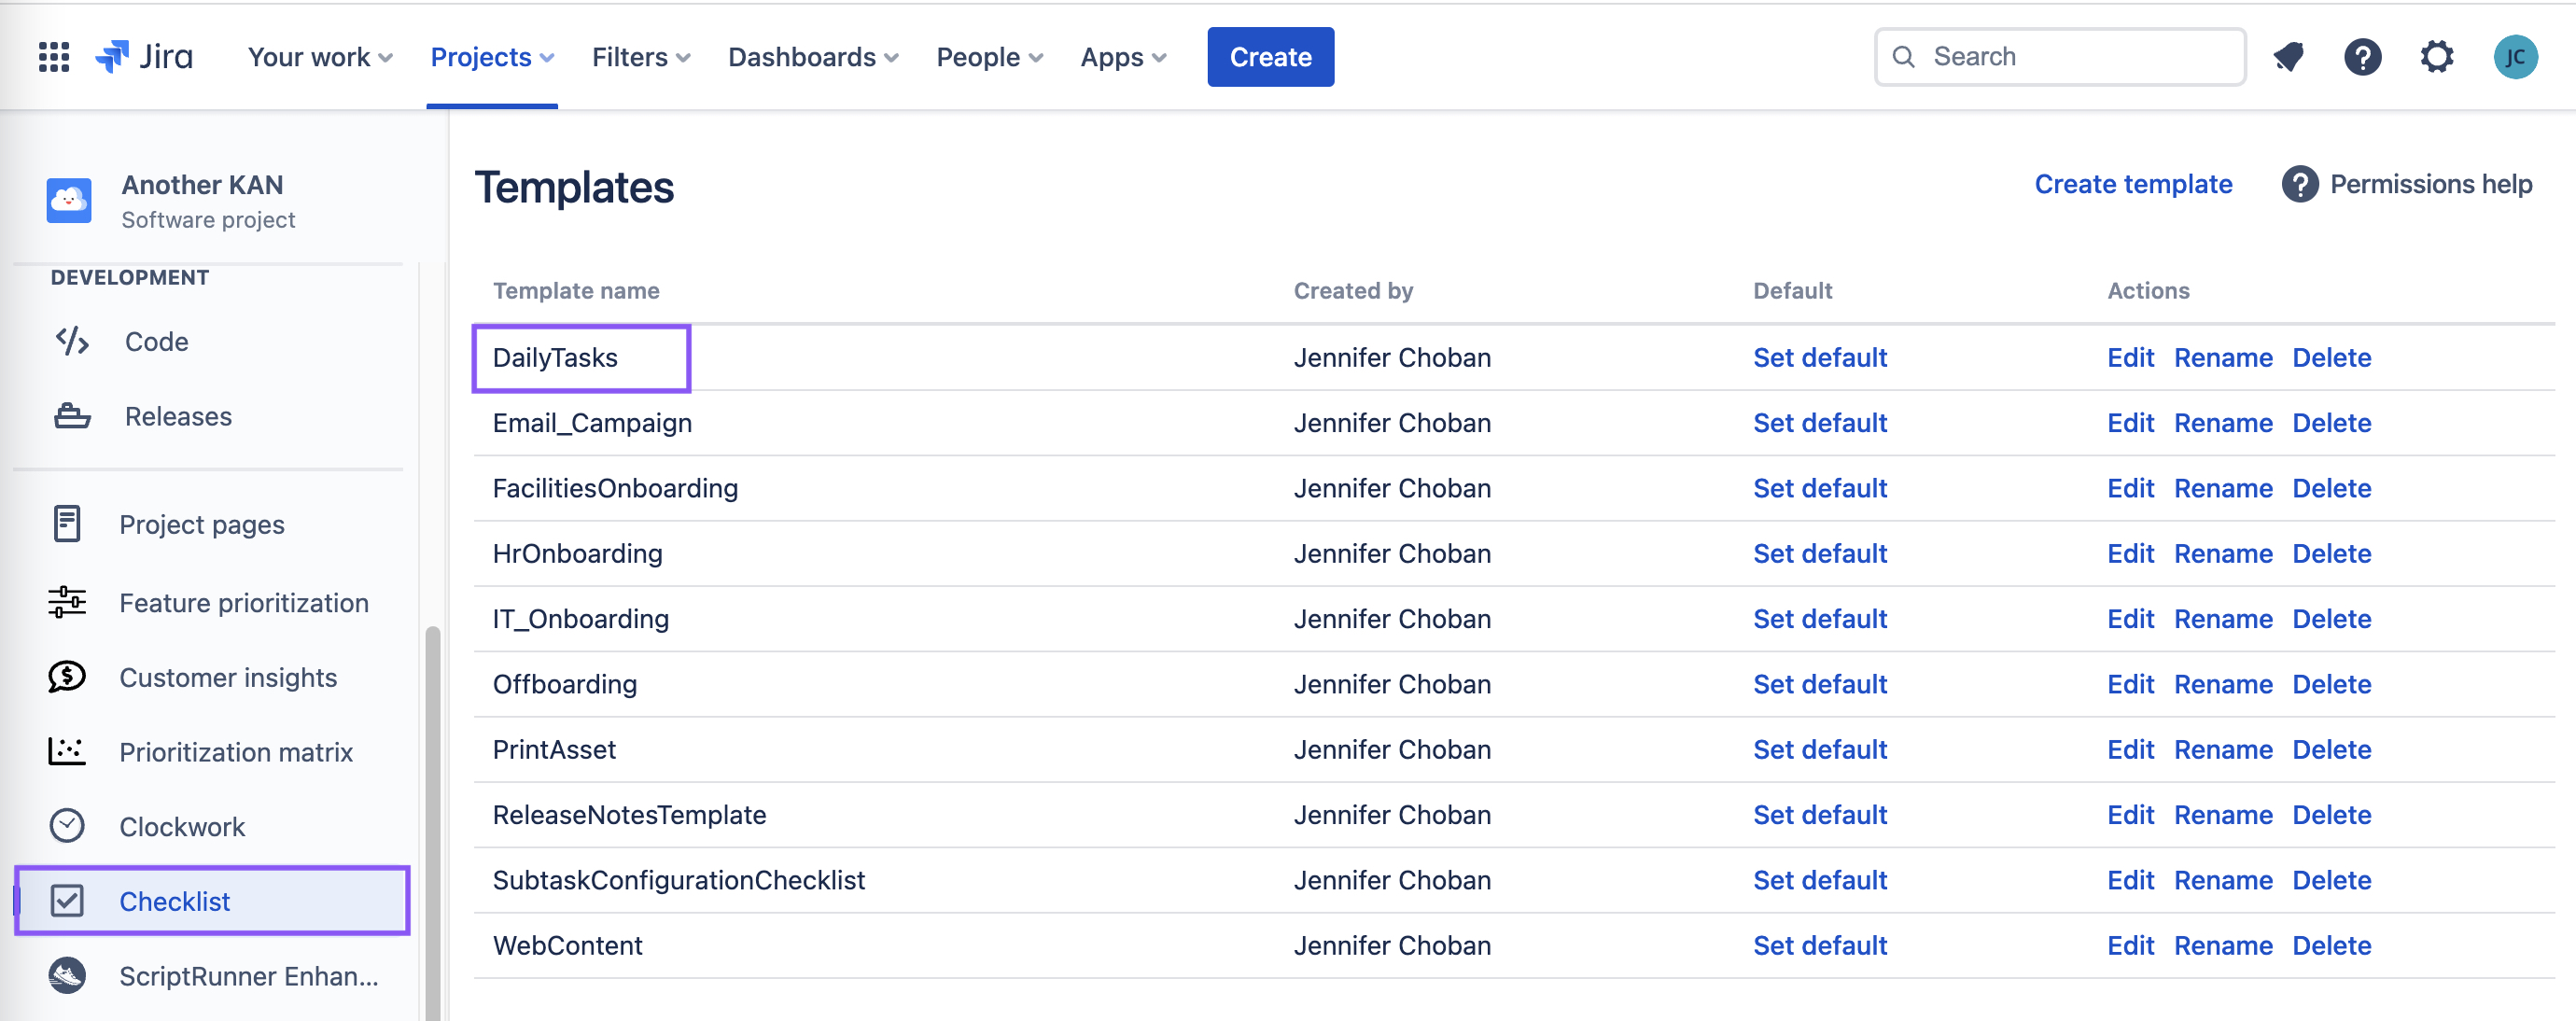Image resolution: width=2576 pixels, height=1021 pixels.
Task: Open the app switcher grid icon
Action: click(53, 57)
